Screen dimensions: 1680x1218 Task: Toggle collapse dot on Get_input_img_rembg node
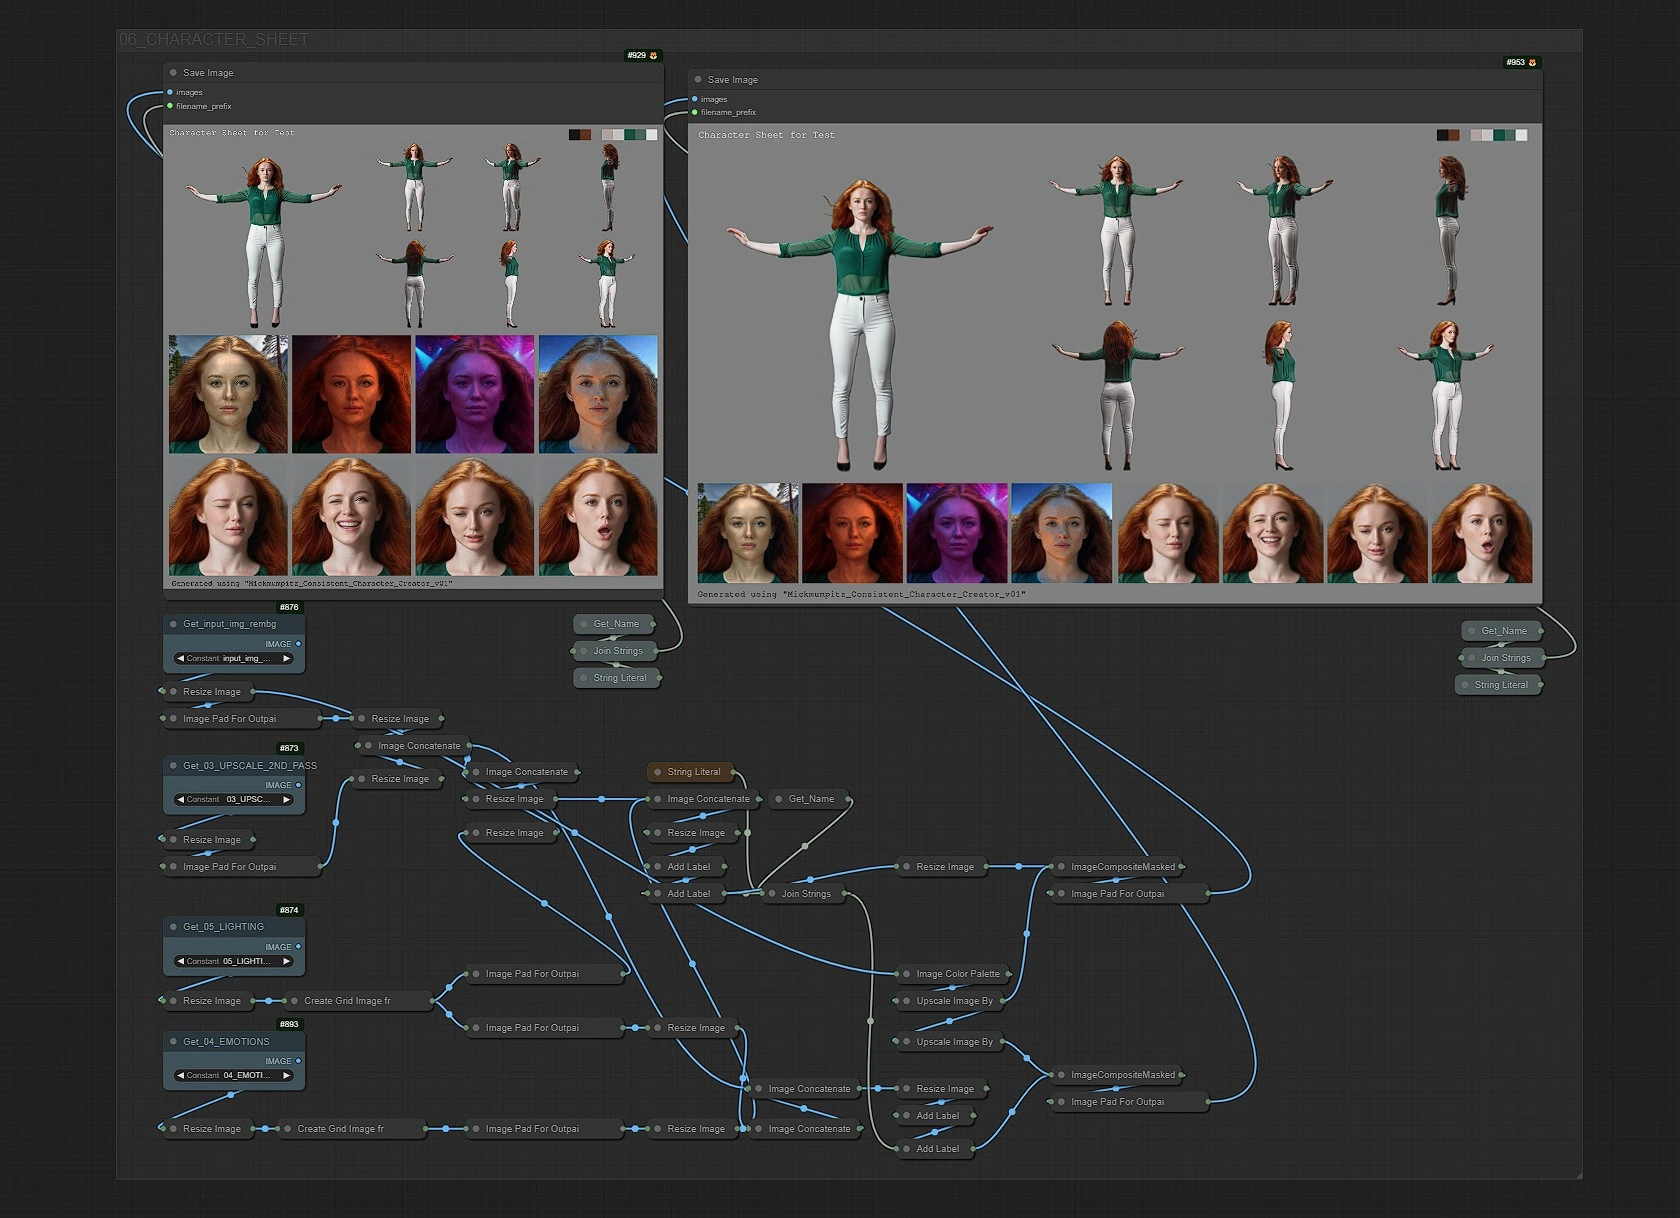pos(173,624)
